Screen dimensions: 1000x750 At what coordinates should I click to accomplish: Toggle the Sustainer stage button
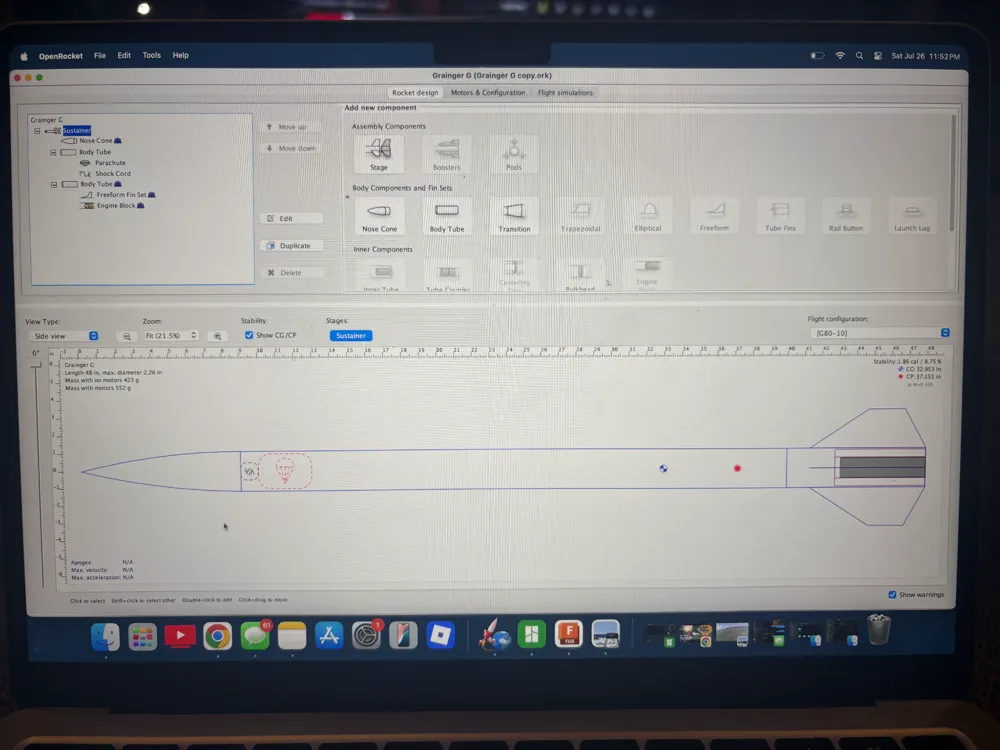point(351,335)
